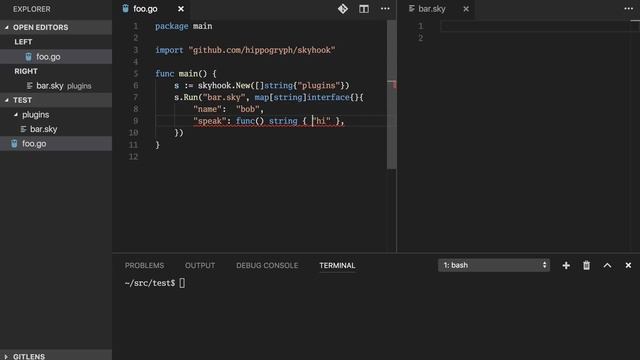Image resolution: width=640 pixels, height=360 pixels.
Task: Click the Go gopher icon on foo.go tab
Action: tap(125, 9)
